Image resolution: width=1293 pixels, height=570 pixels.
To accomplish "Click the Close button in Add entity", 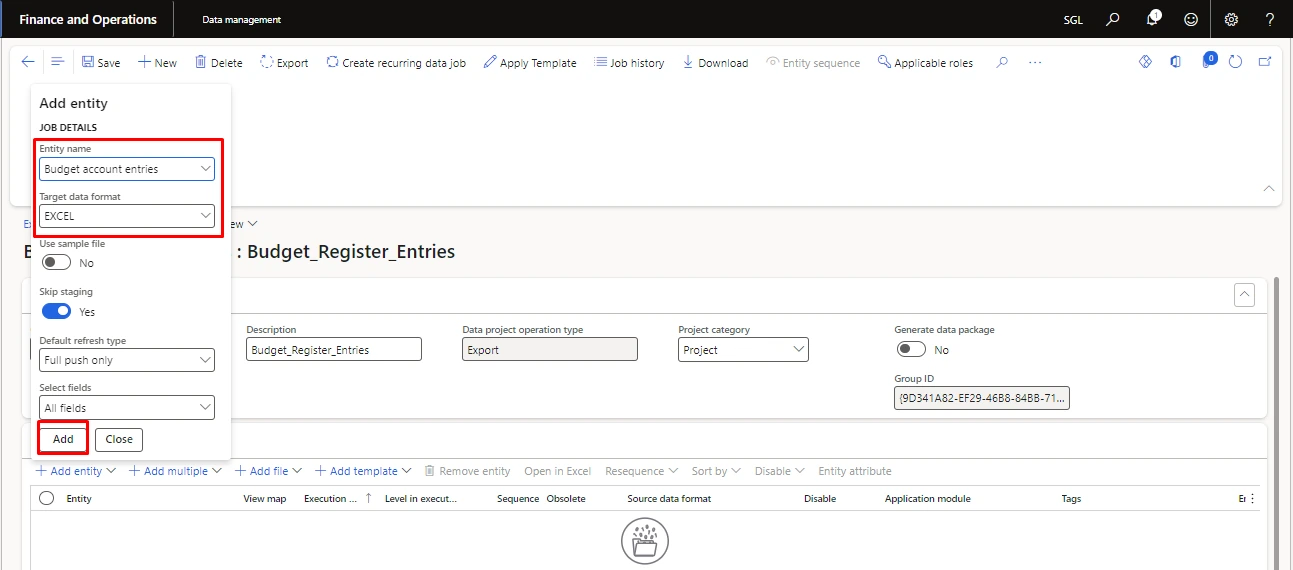I will (119, 439).
